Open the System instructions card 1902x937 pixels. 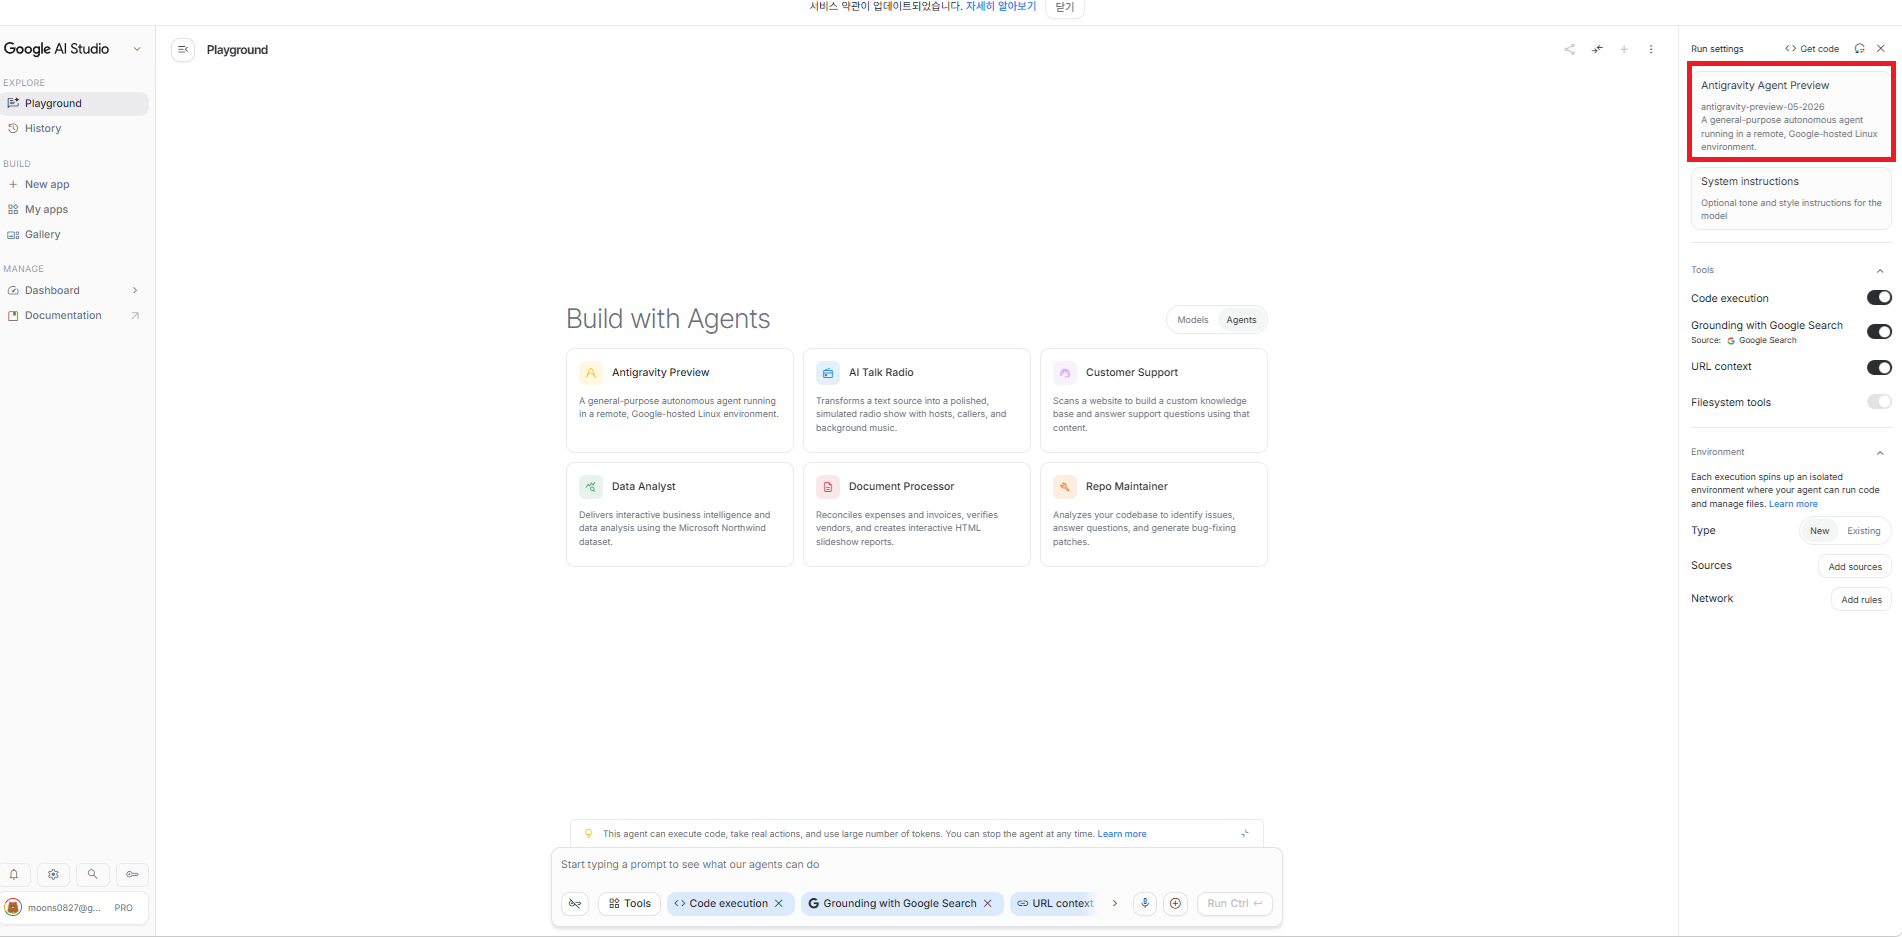1791,198
